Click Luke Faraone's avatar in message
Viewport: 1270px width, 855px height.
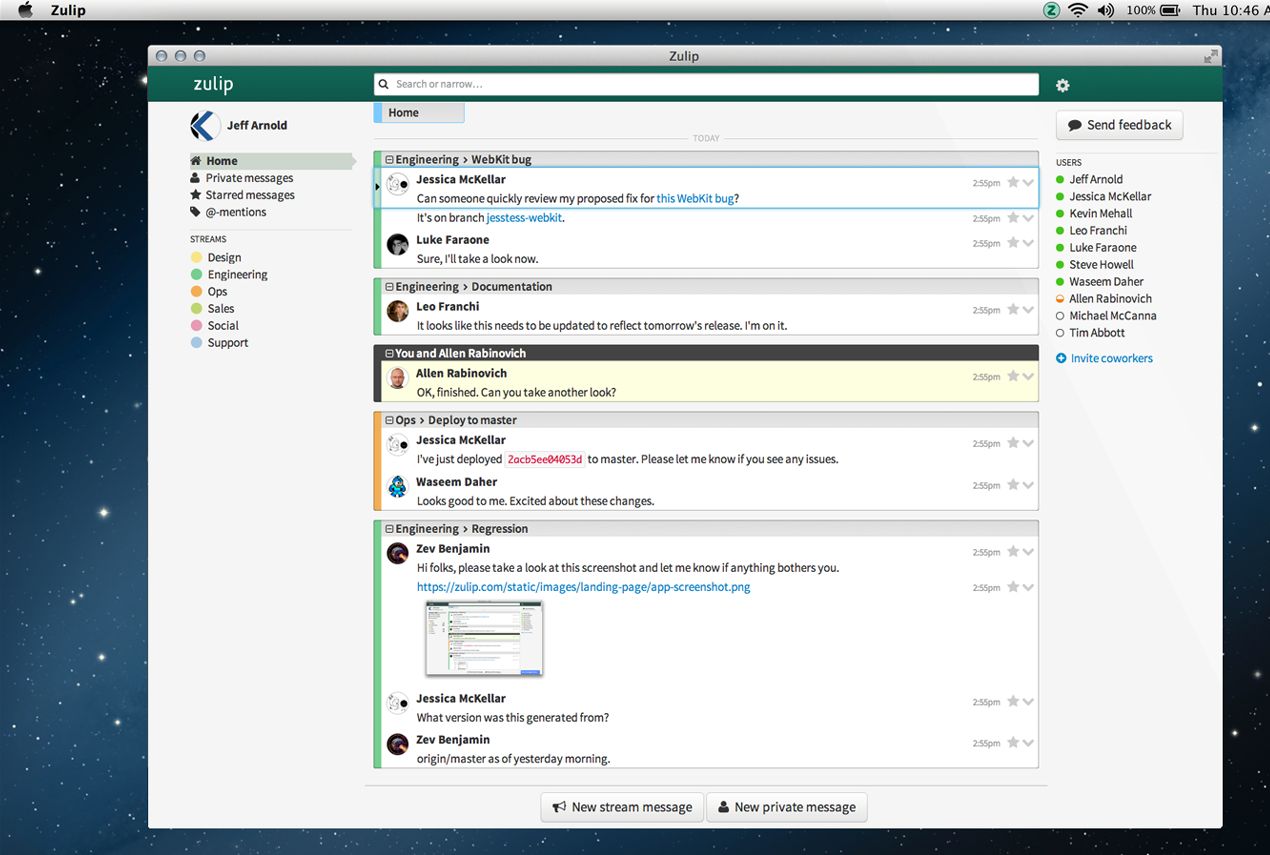click(398, 244)
